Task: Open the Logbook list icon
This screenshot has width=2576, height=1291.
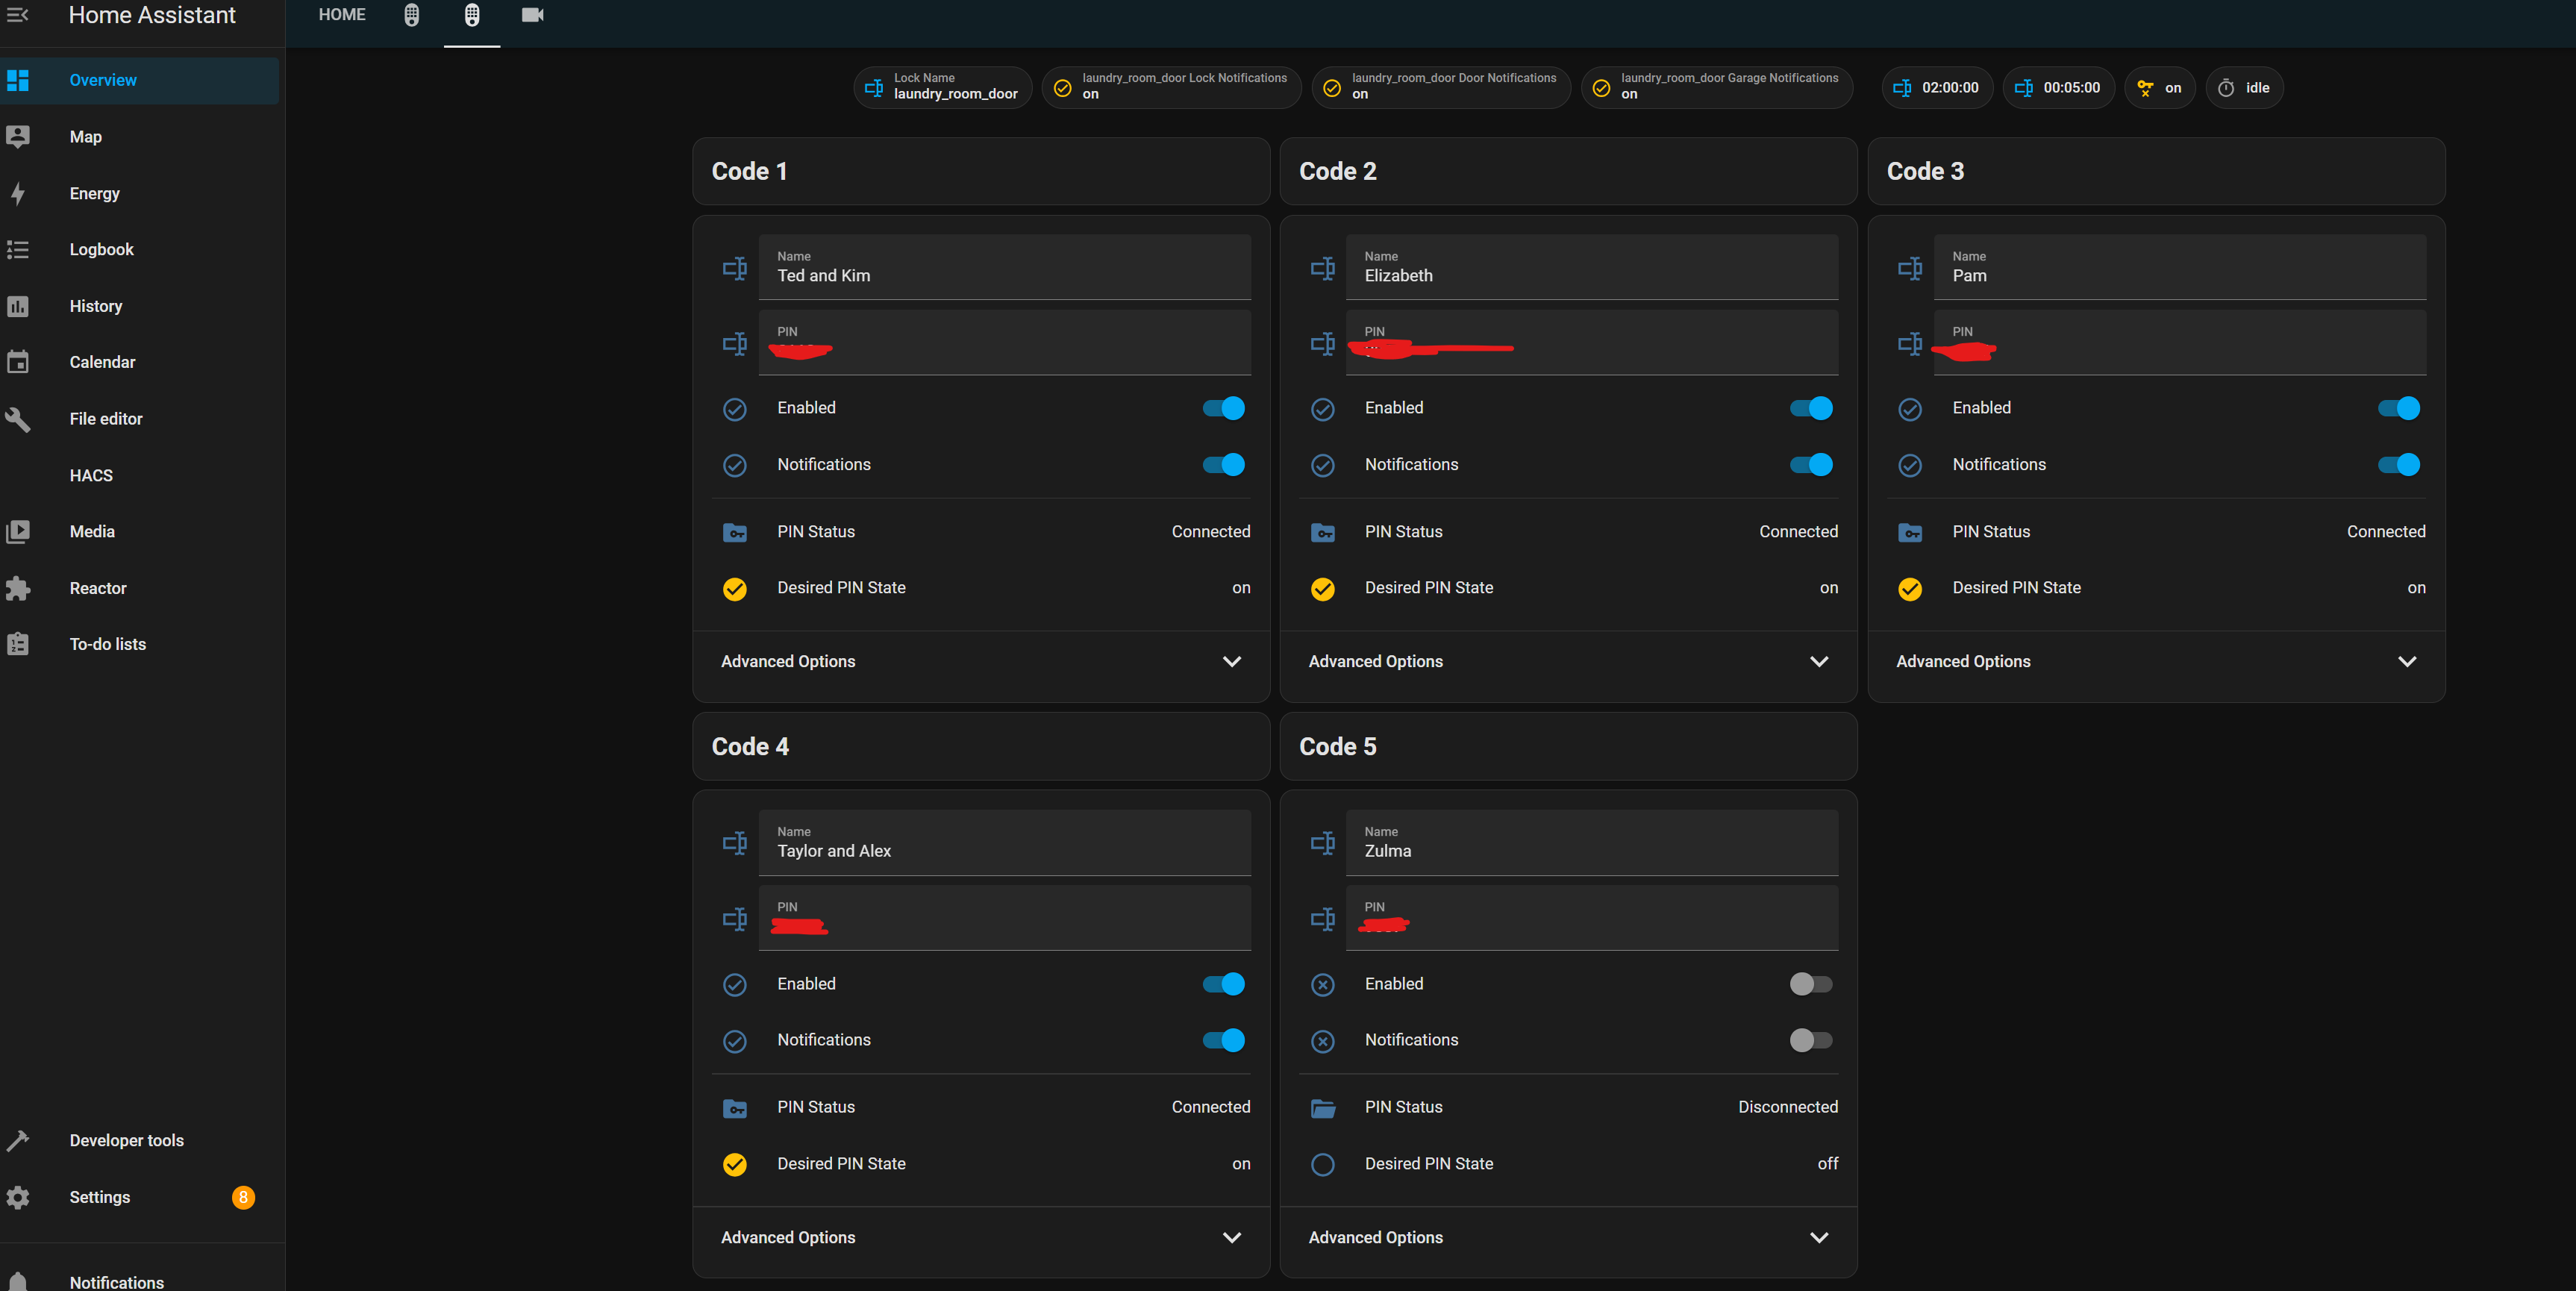Action: [18, 249]
